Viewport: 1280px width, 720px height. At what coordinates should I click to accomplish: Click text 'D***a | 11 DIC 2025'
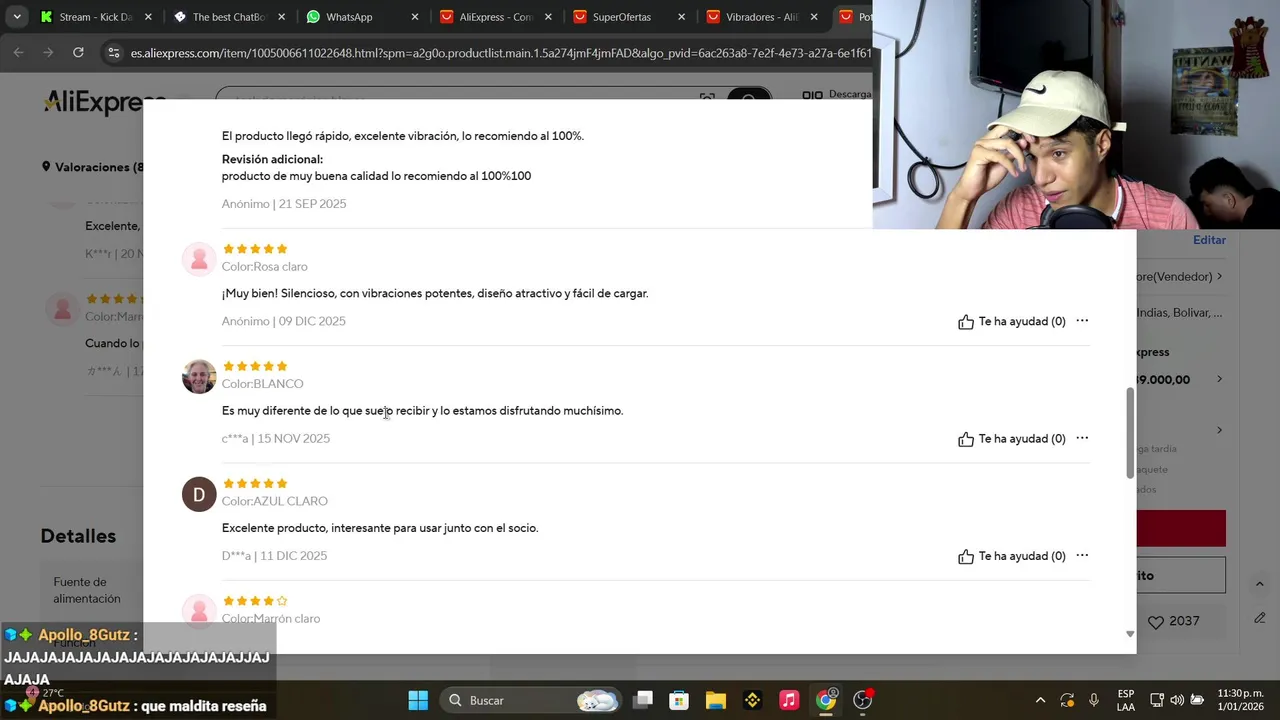pyautogui.click(x=274, y=556)
